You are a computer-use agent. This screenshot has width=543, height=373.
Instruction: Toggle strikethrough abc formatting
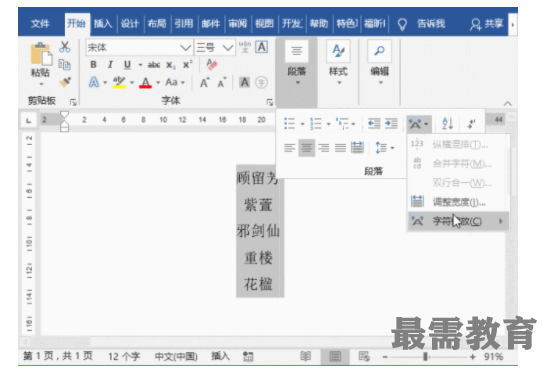click(153, 65)
